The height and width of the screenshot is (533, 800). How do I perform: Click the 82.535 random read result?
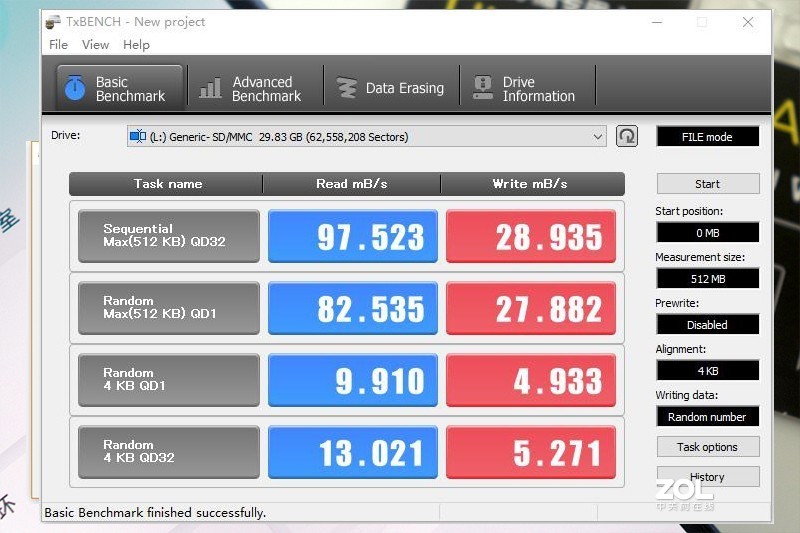pyautogui.click(x=353, y=308)
